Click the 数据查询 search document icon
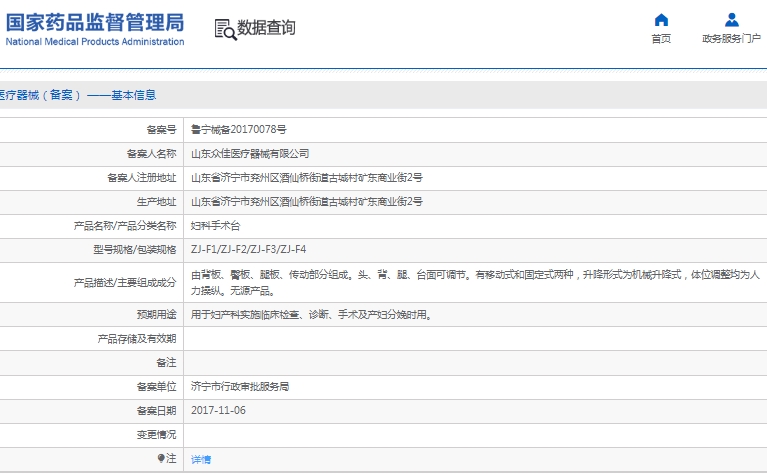This screenshot has width=767, height=474. click(226, 29)
